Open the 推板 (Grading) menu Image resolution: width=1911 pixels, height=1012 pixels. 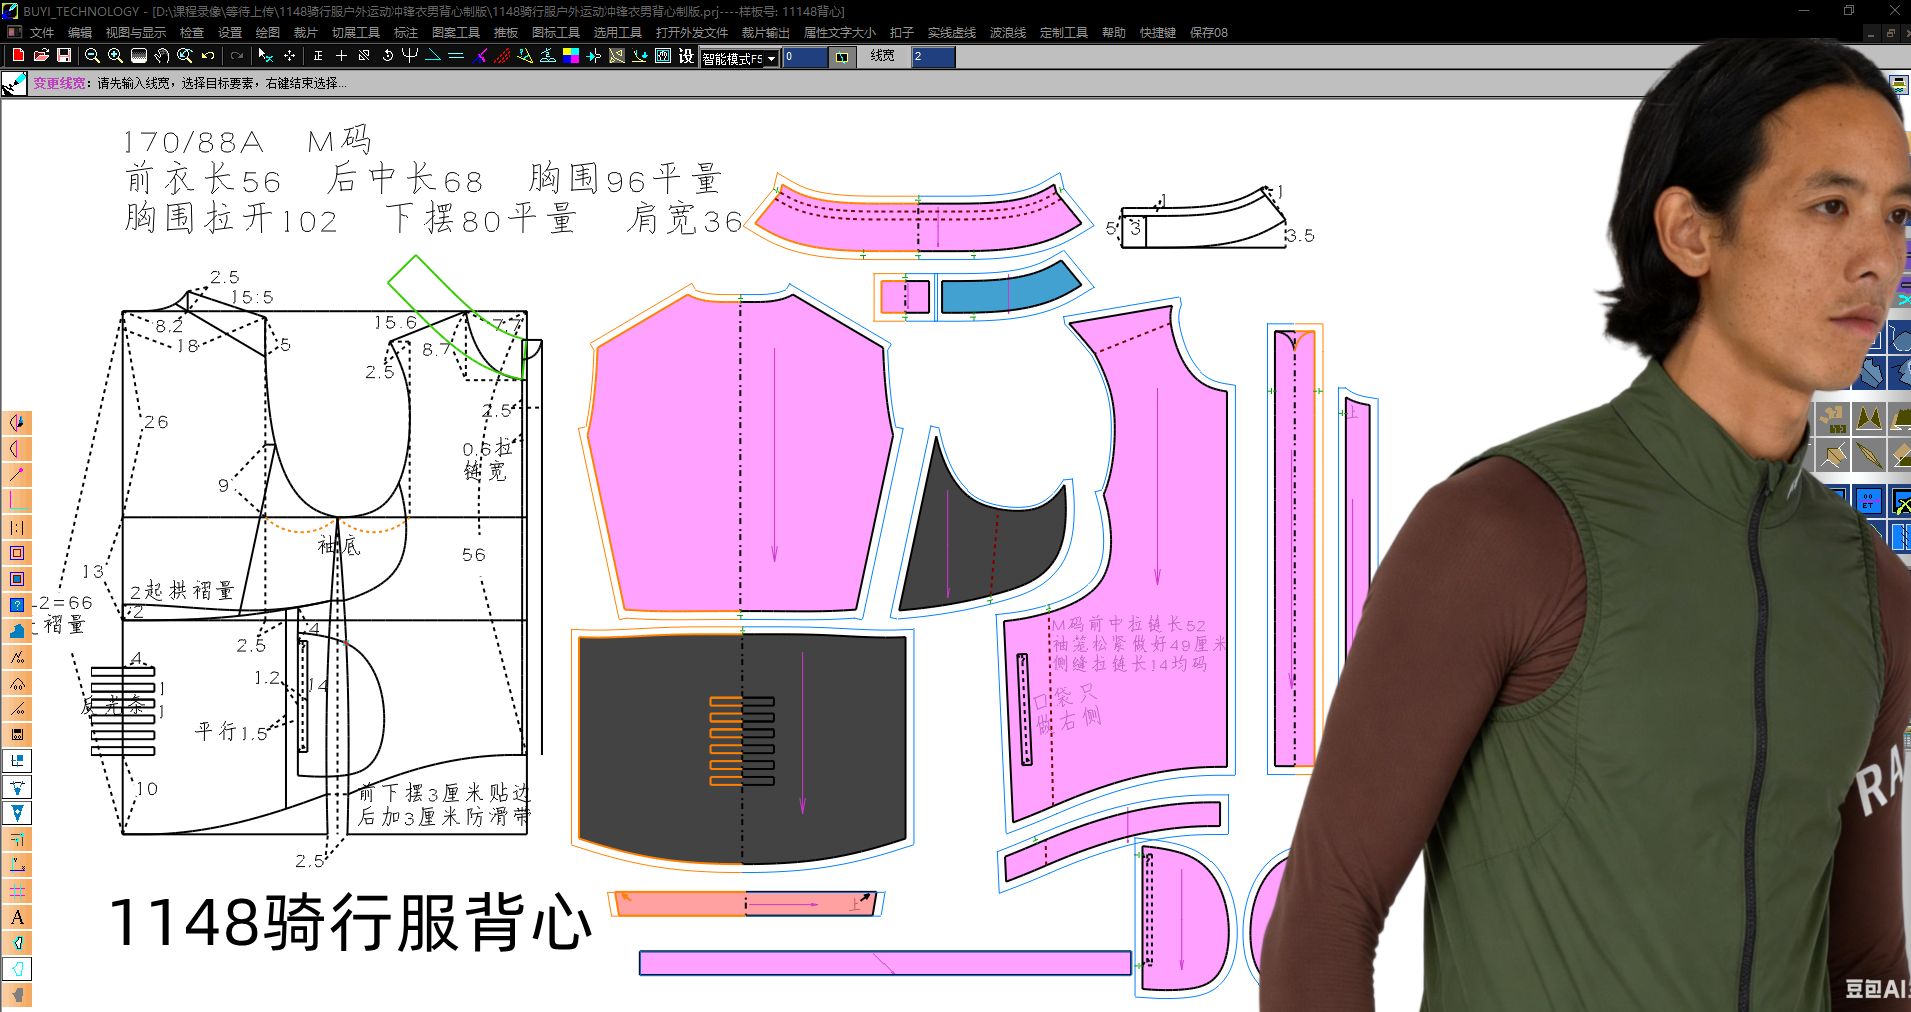(x=506, y=32)
